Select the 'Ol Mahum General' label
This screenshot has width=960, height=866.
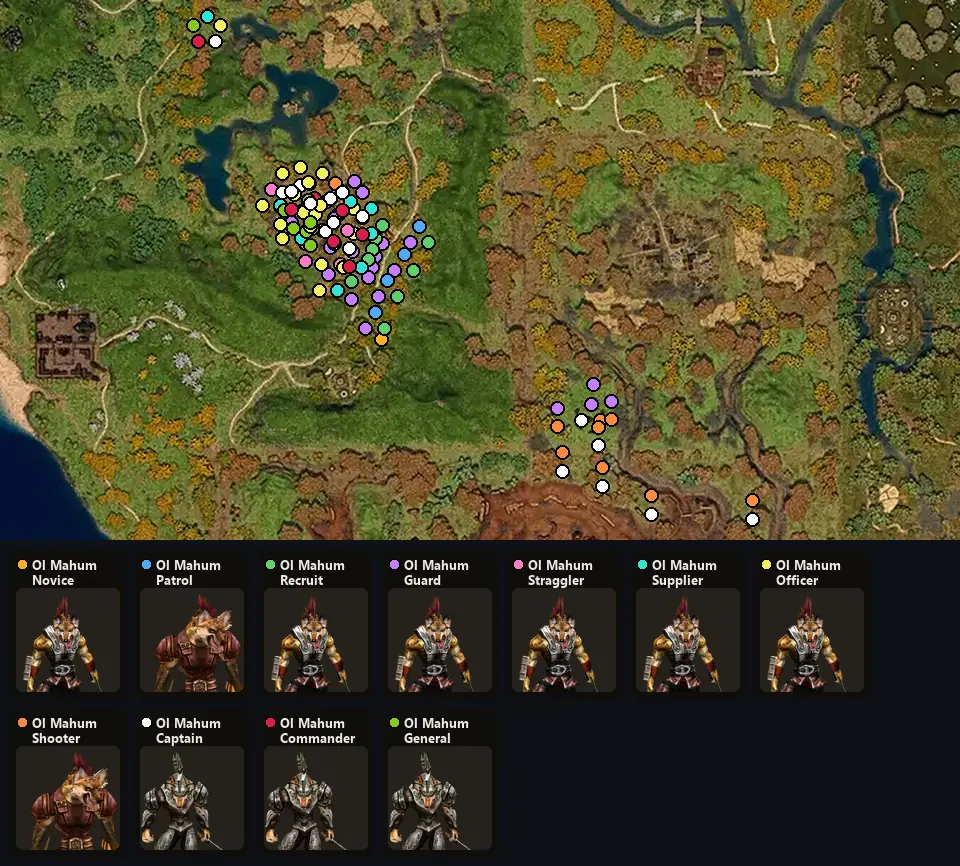pyautogui.click(x=436, y=731)
